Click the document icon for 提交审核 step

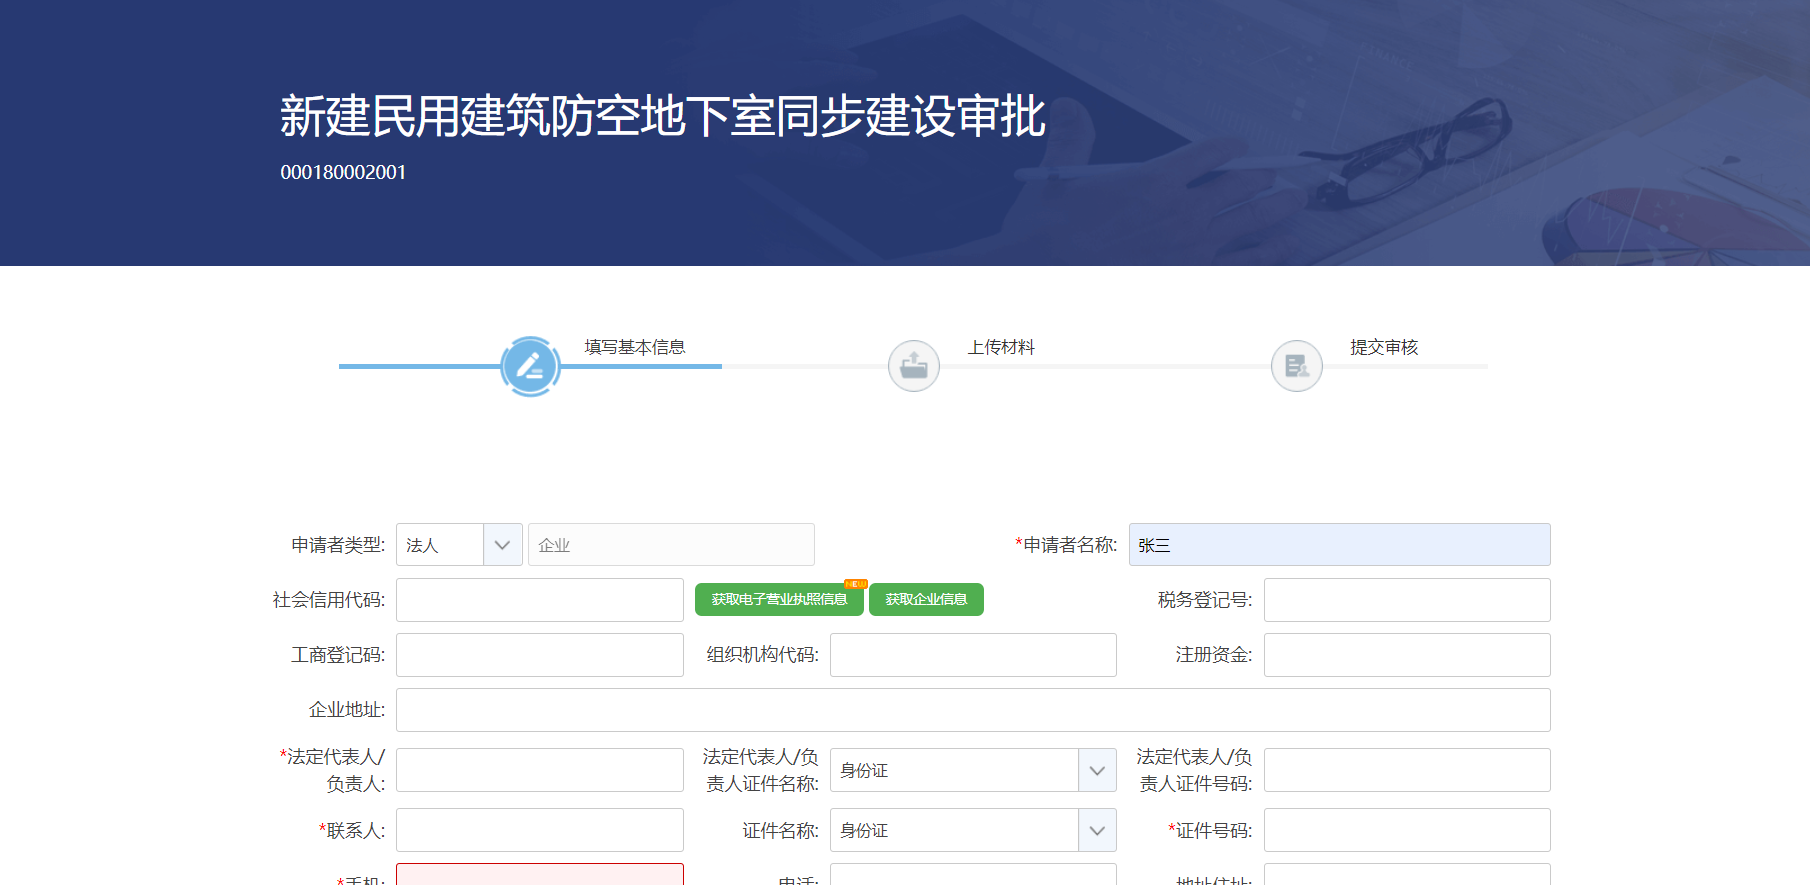click(1296, 366)
